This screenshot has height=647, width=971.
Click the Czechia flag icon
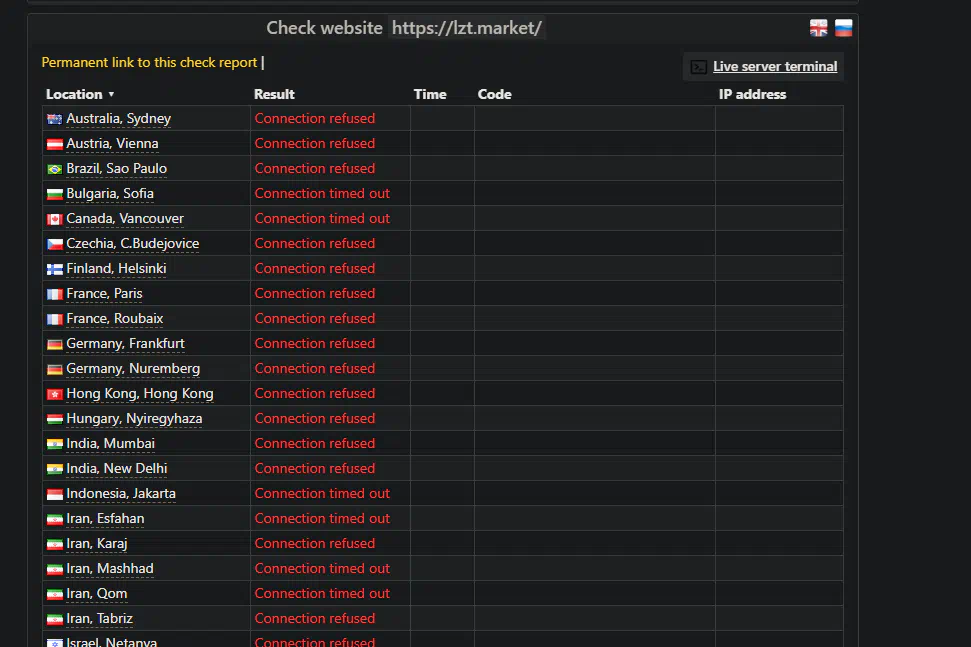[x=54, y=244]
